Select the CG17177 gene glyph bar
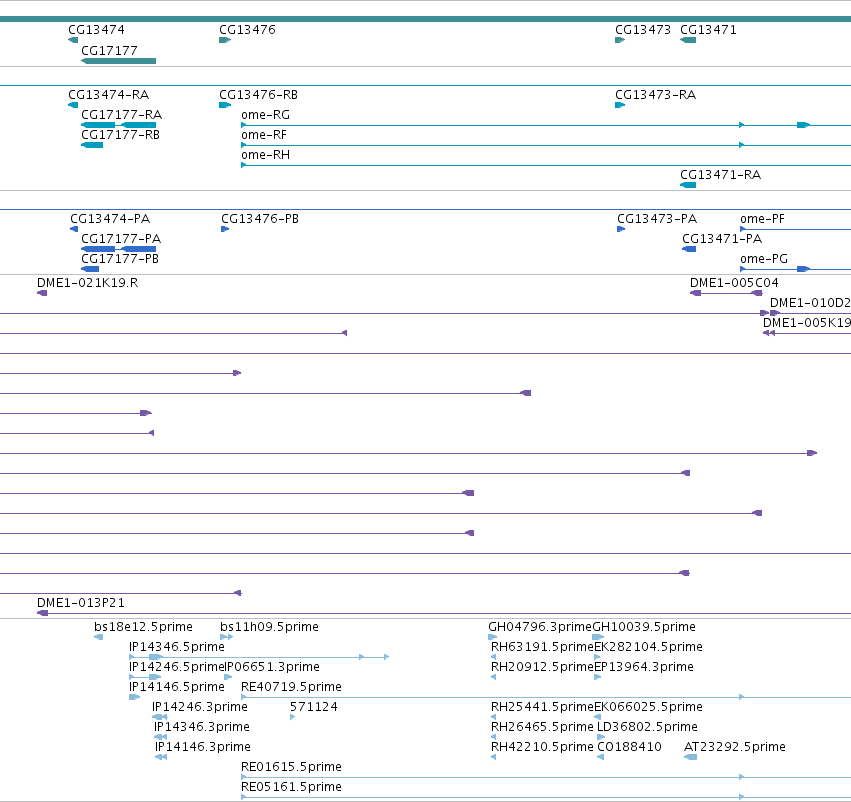Image resolution: width=851 pixels, height=802 pixels. (x=118, y=61)
